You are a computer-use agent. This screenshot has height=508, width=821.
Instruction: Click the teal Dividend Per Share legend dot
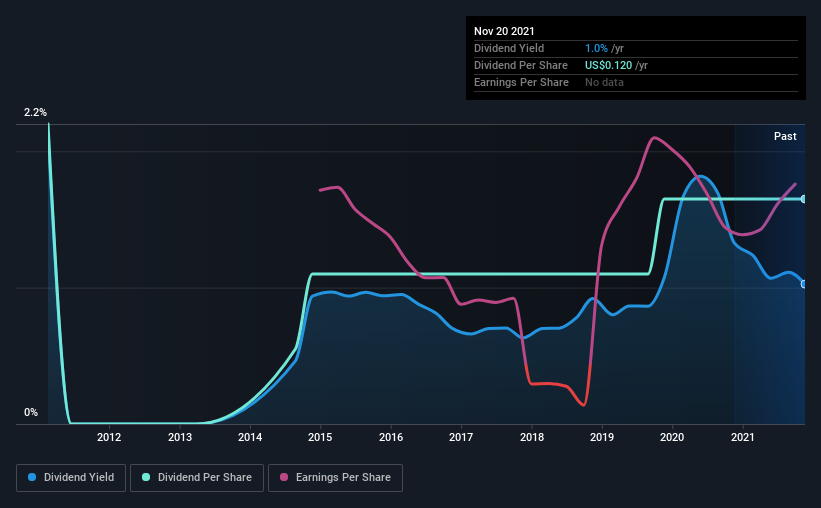click(x=146, y=477)
